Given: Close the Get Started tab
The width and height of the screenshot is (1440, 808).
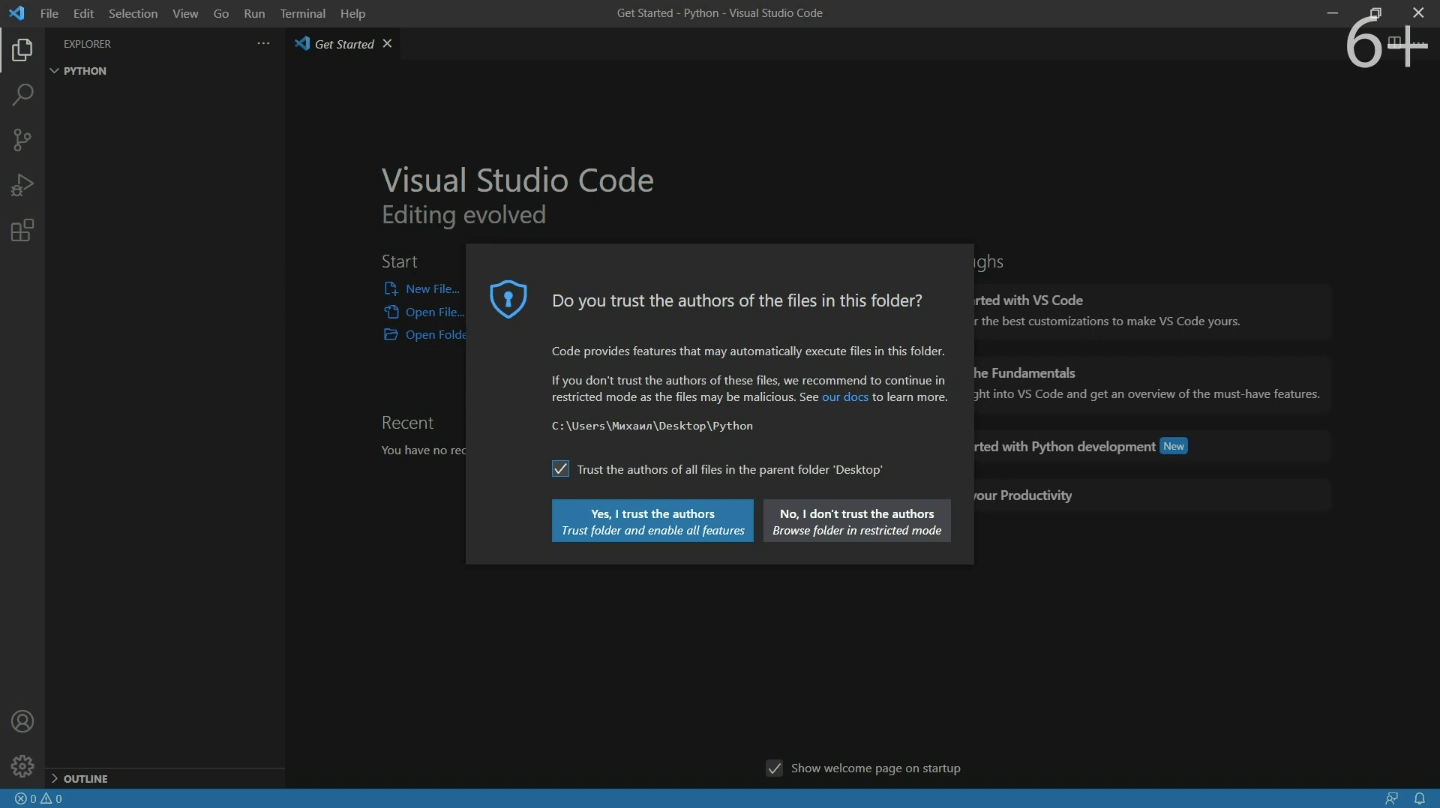Looking at the screenshot, I should 387,44.
